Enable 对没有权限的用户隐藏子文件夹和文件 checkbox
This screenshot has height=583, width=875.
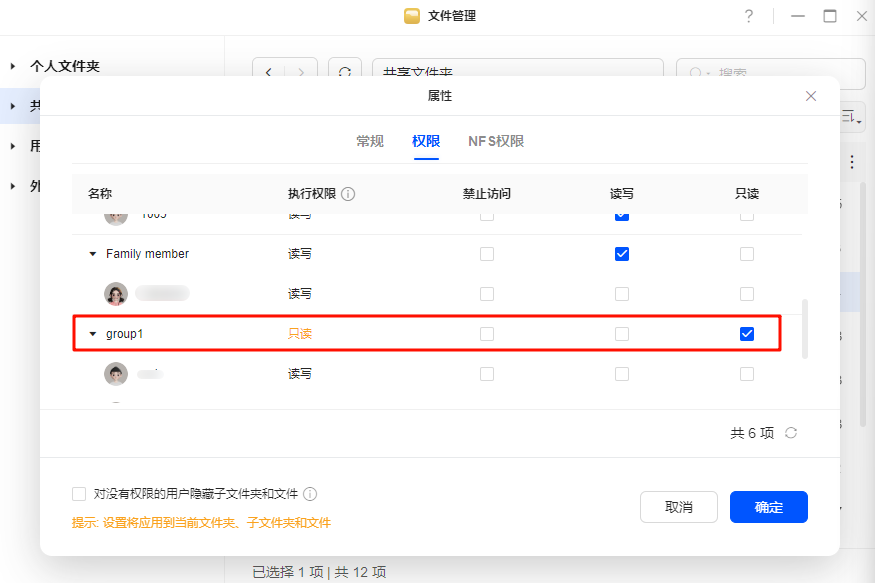tap(79, 494)
